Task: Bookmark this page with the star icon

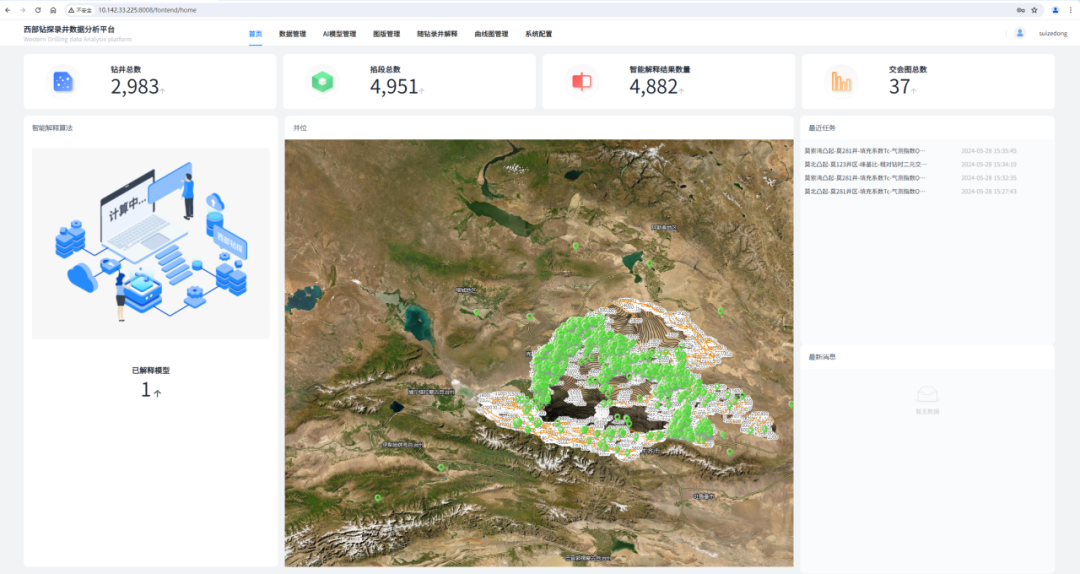Action: [1034, 10]
